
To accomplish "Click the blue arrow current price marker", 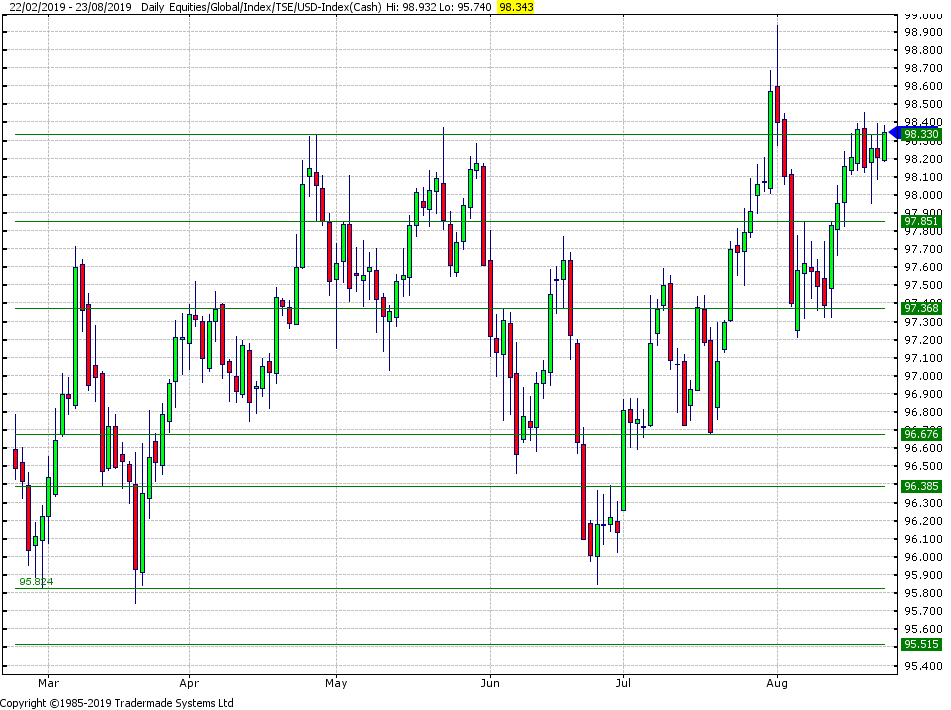I will click(895, 133).
